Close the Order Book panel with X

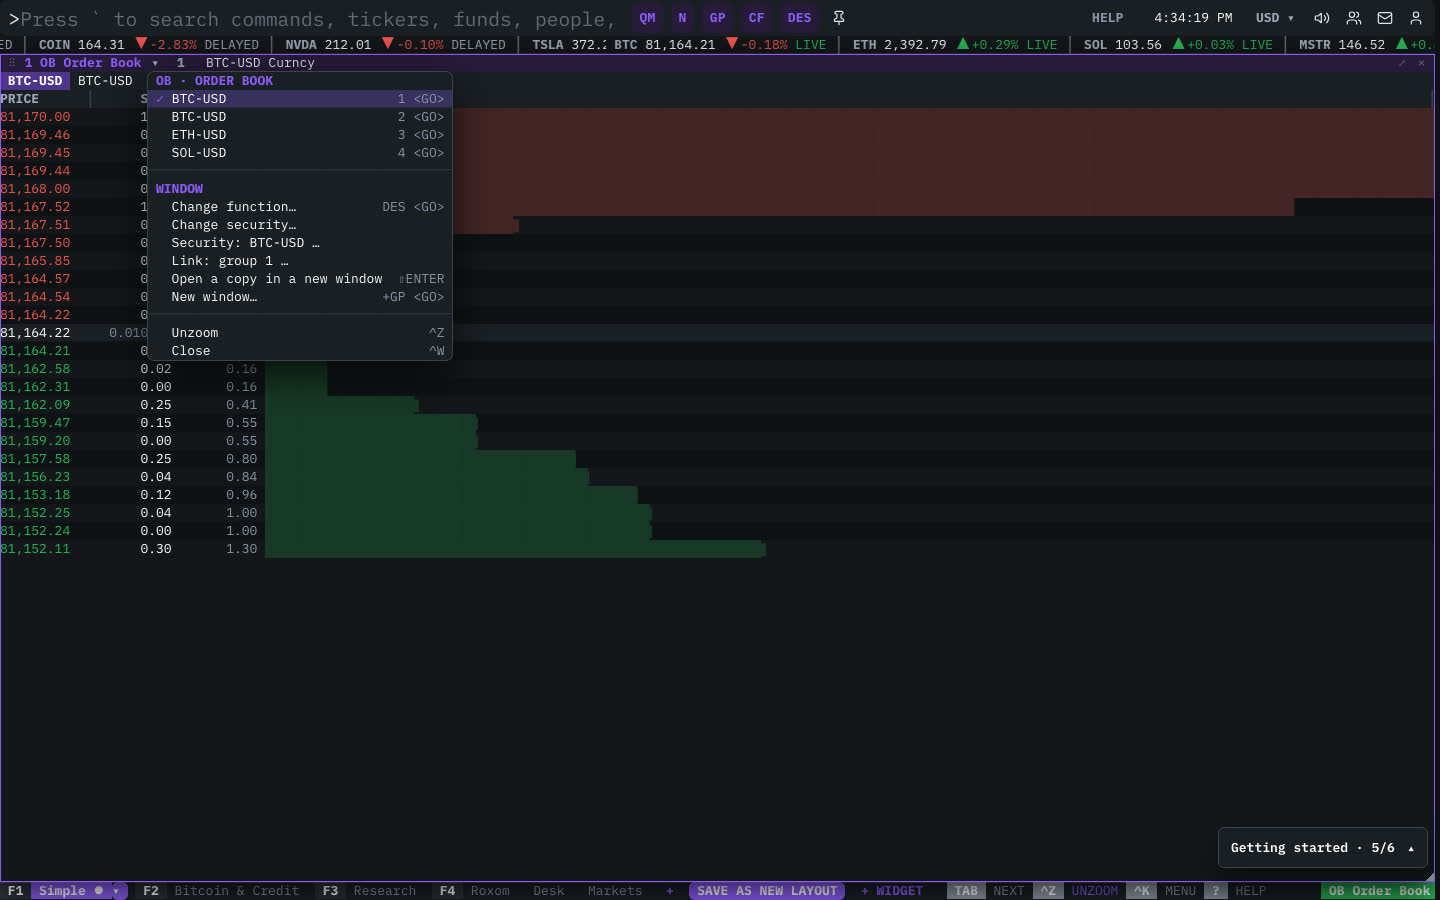(x=1421, y=63)
